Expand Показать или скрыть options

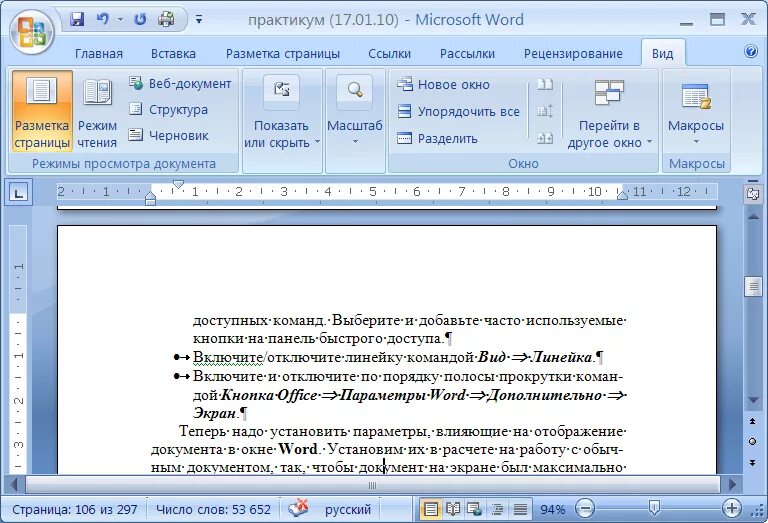tap(282, 113)
